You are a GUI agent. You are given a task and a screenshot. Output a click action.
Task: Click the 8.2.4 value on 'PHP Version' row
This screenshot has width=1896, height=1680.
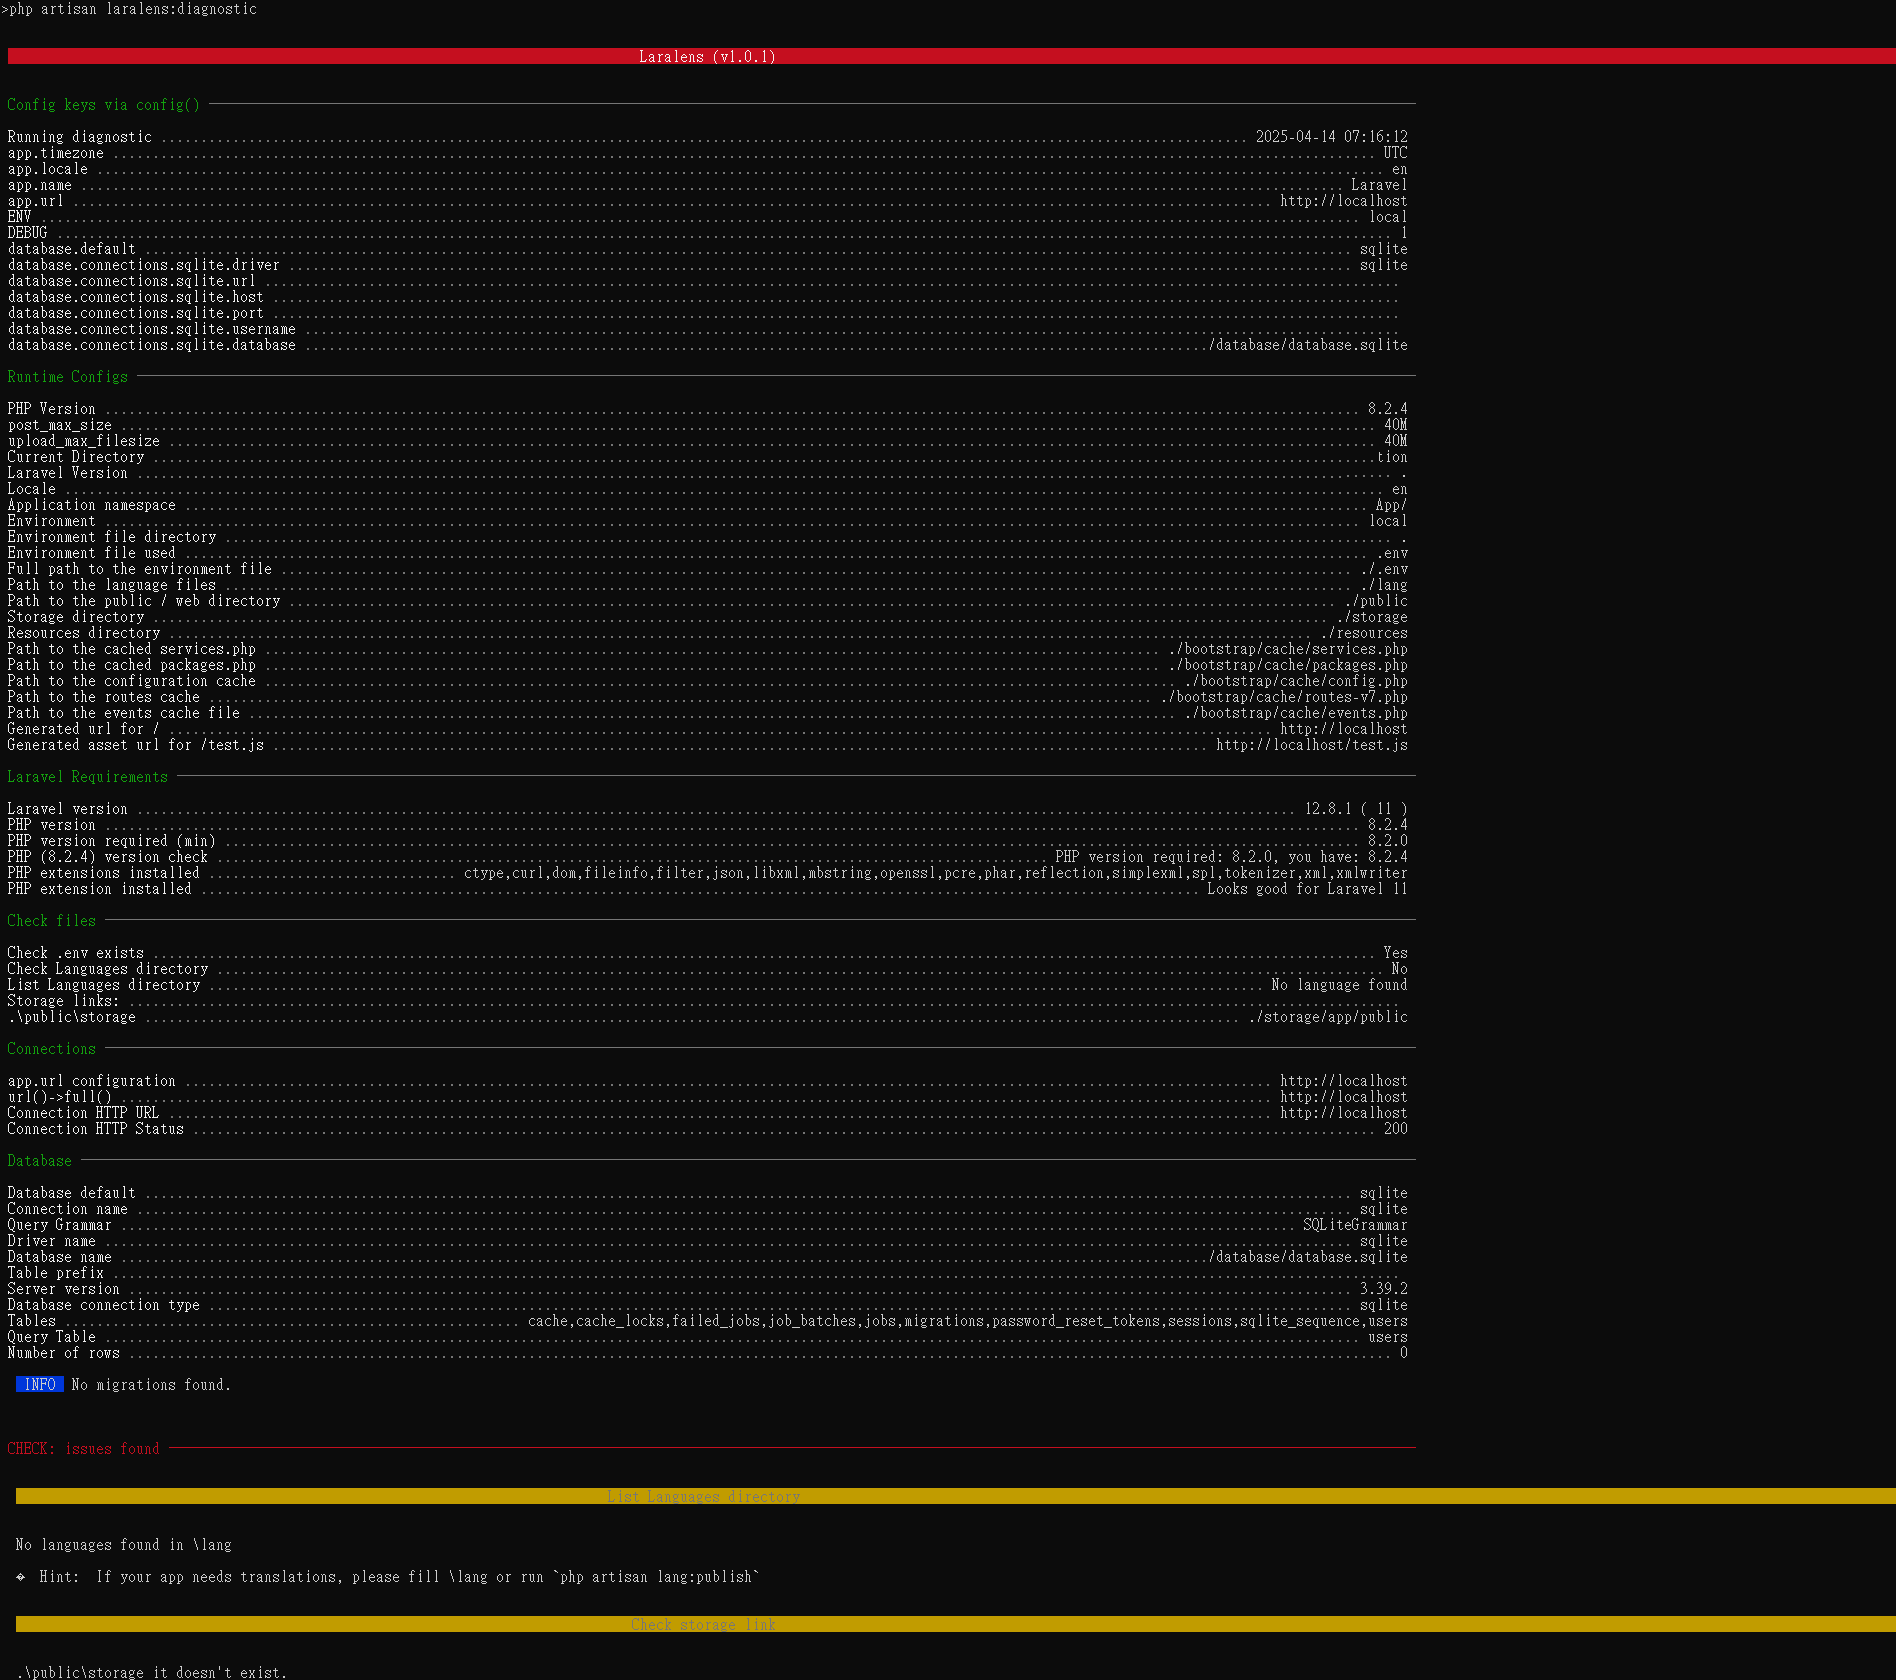click(1388, 409)
